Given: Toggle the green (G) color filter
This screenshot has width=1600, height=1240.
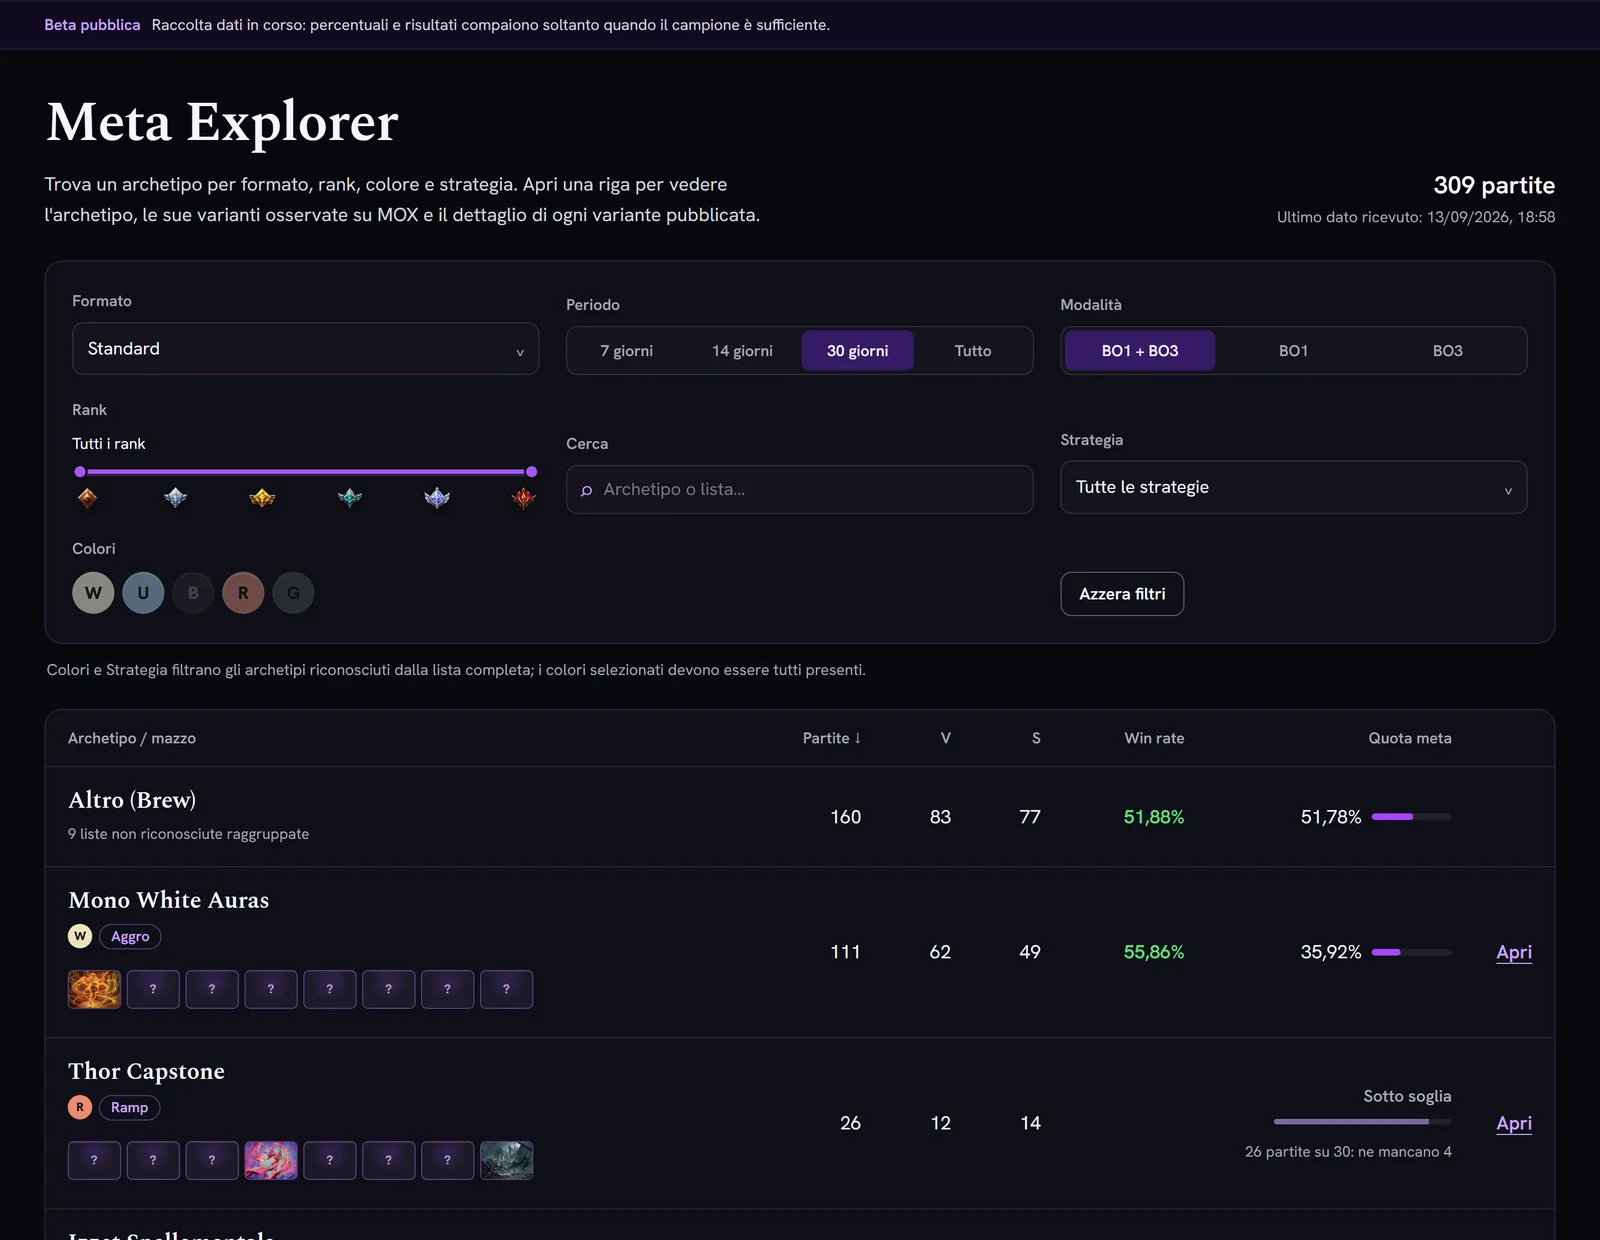Looking at the screenshot, I should click(293, 593).
